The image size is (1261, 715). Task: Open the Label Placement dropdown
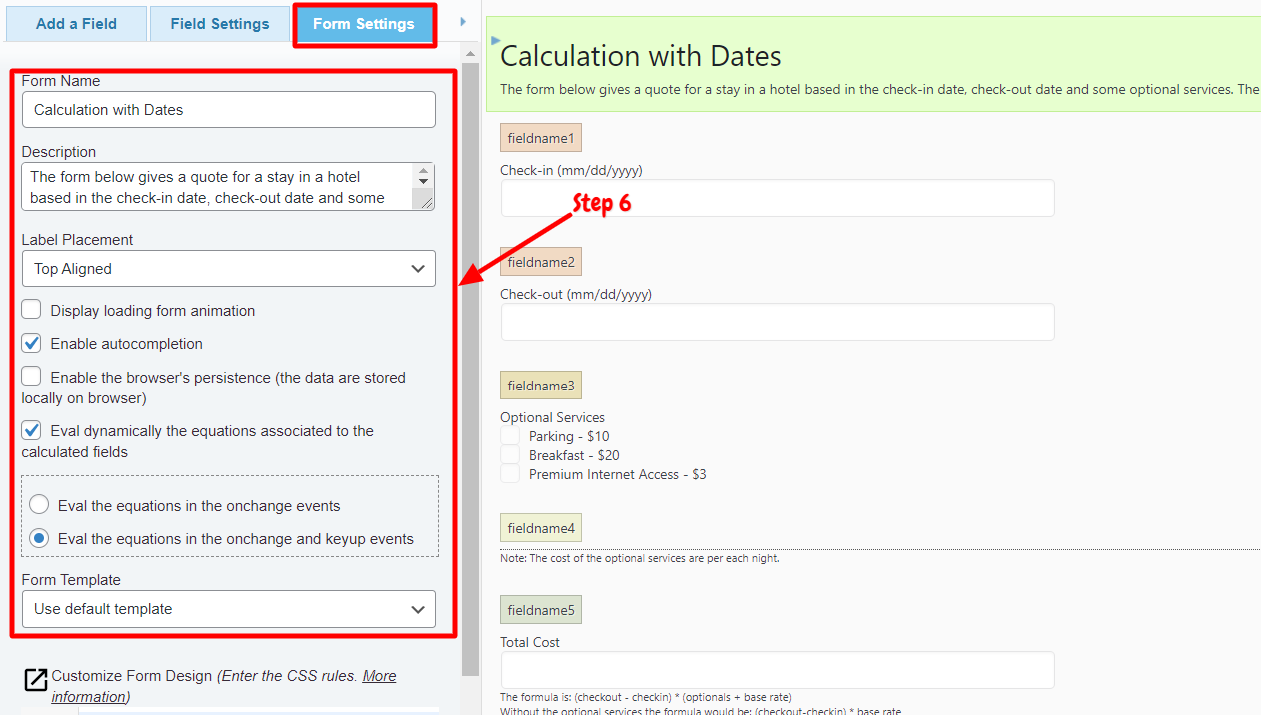tap(229, 269)
